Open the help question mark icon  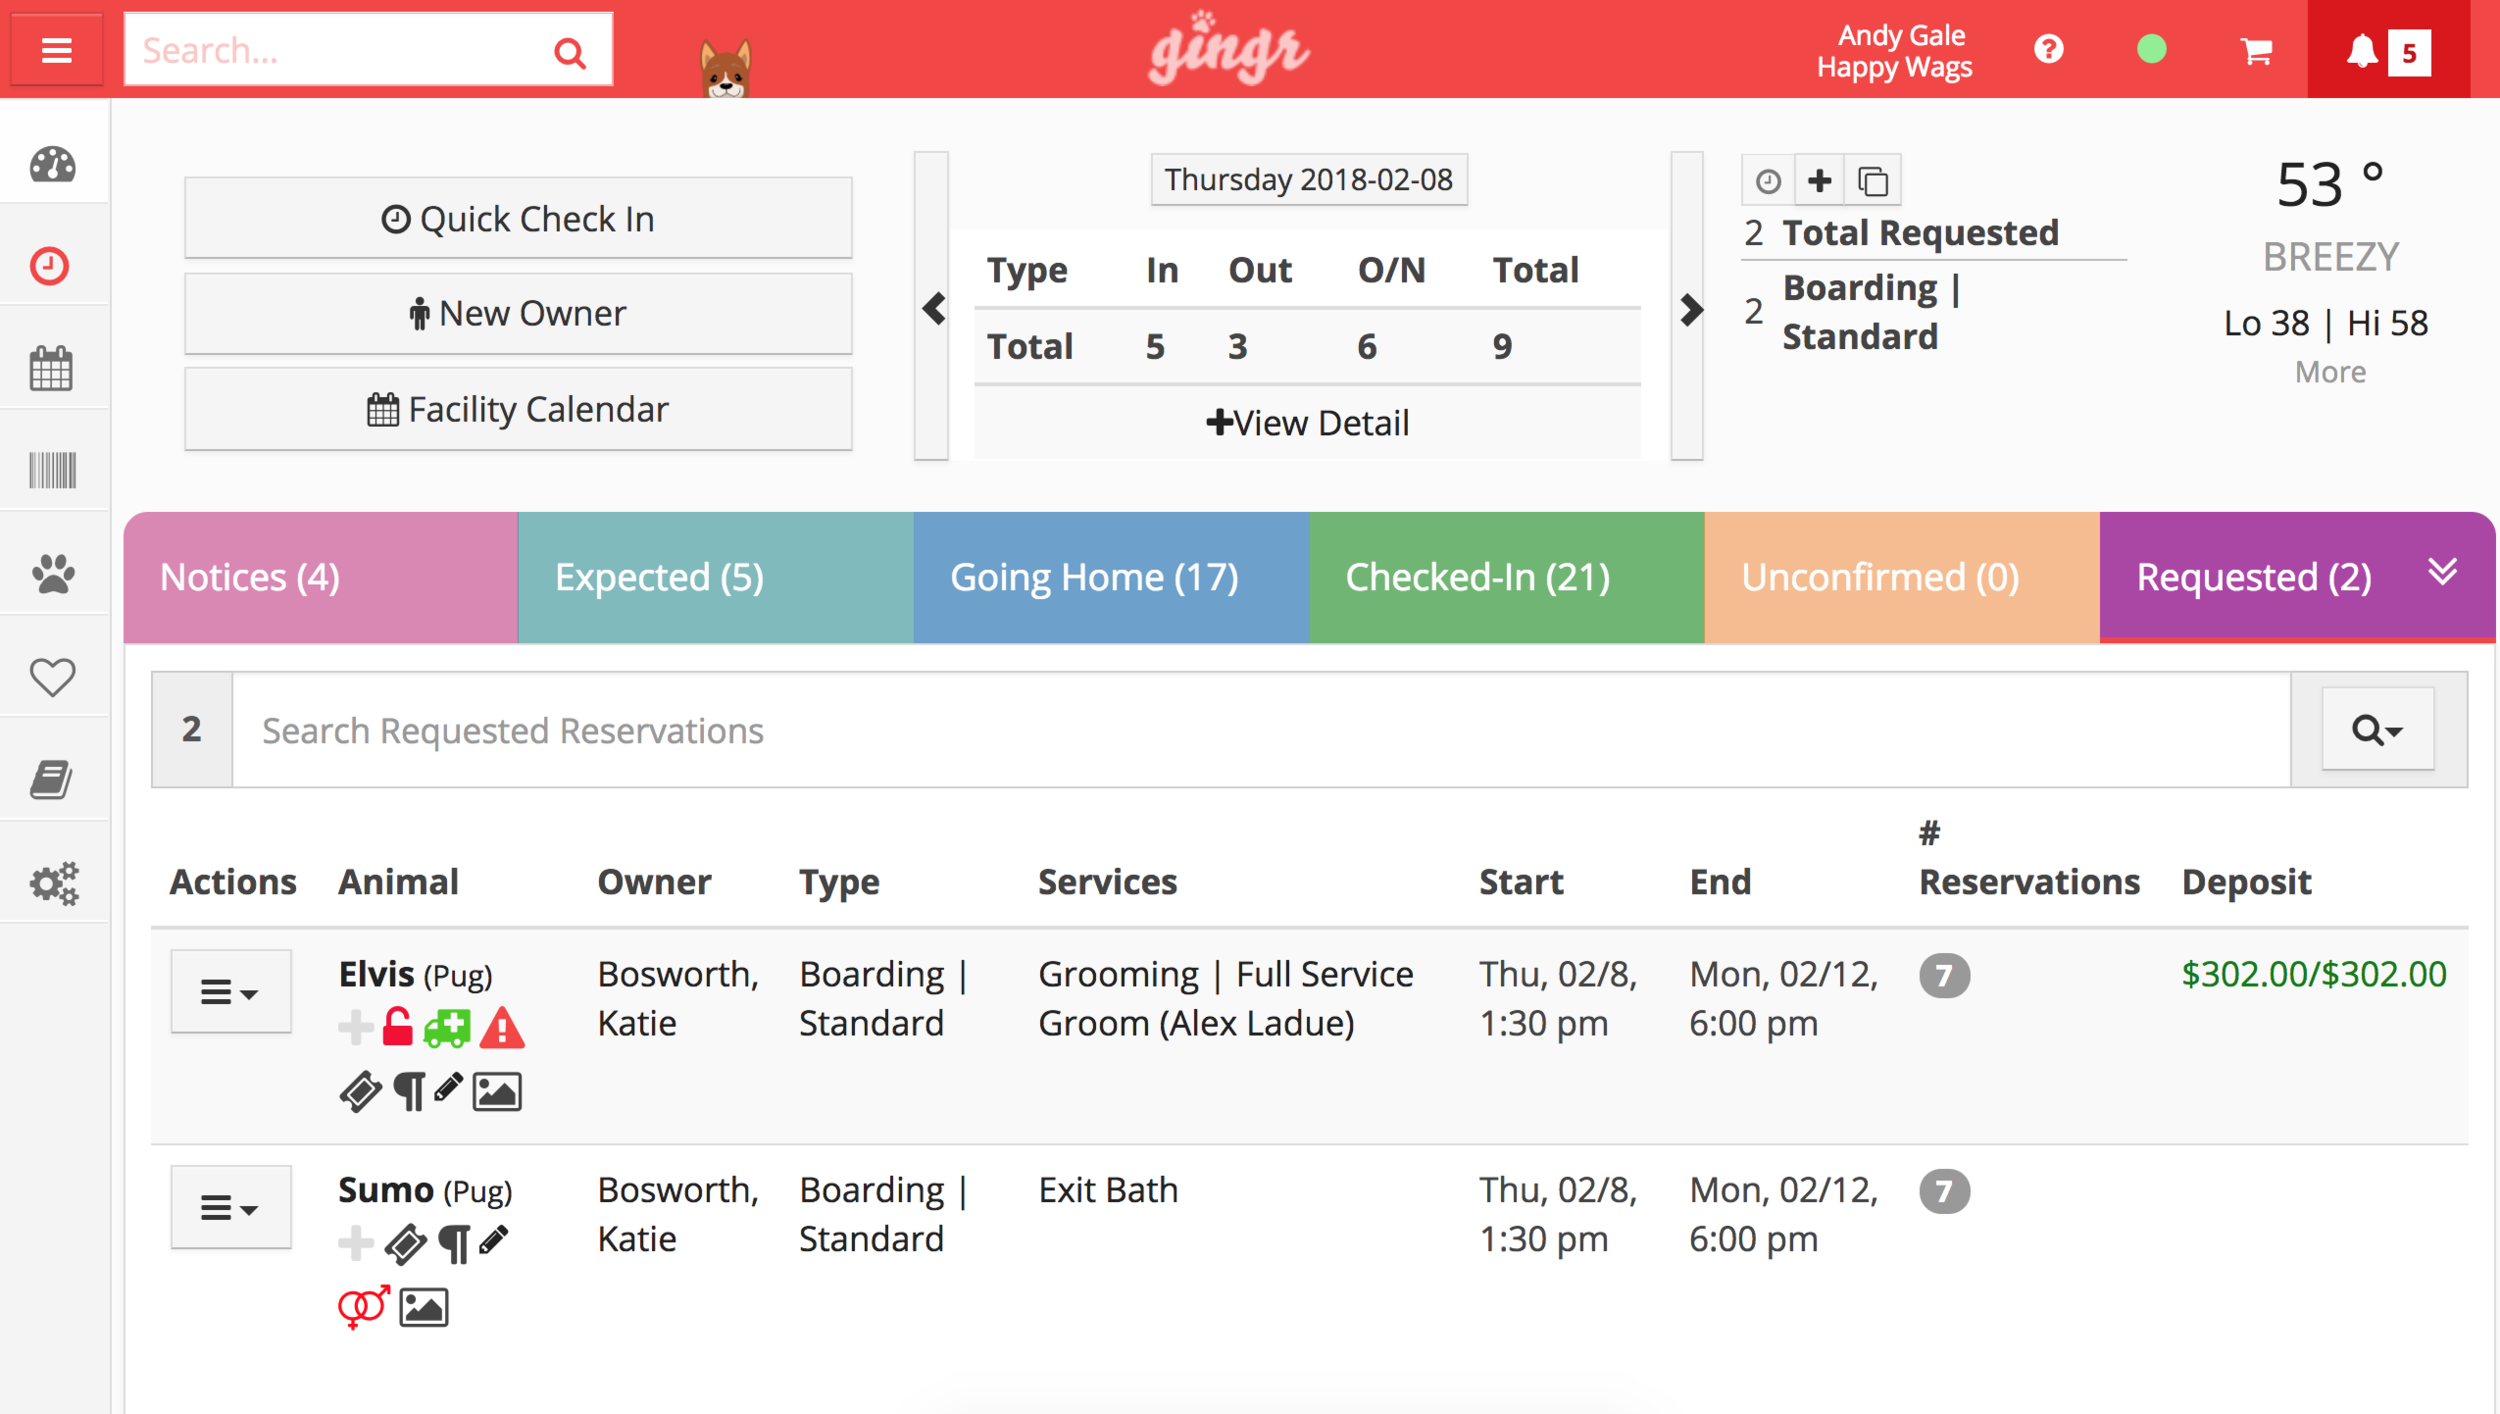click(x=2048, y=49)
